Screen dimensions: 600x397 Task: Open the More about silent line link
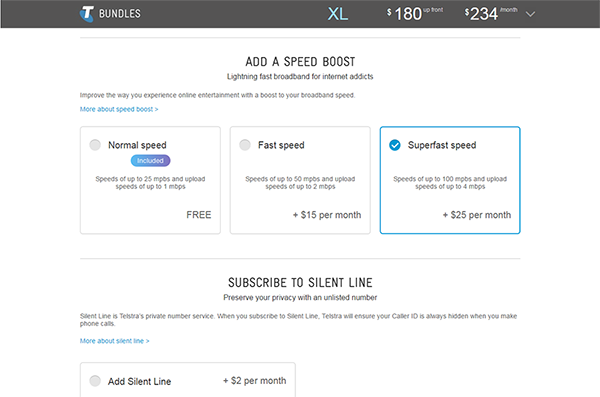click(114, 341)
